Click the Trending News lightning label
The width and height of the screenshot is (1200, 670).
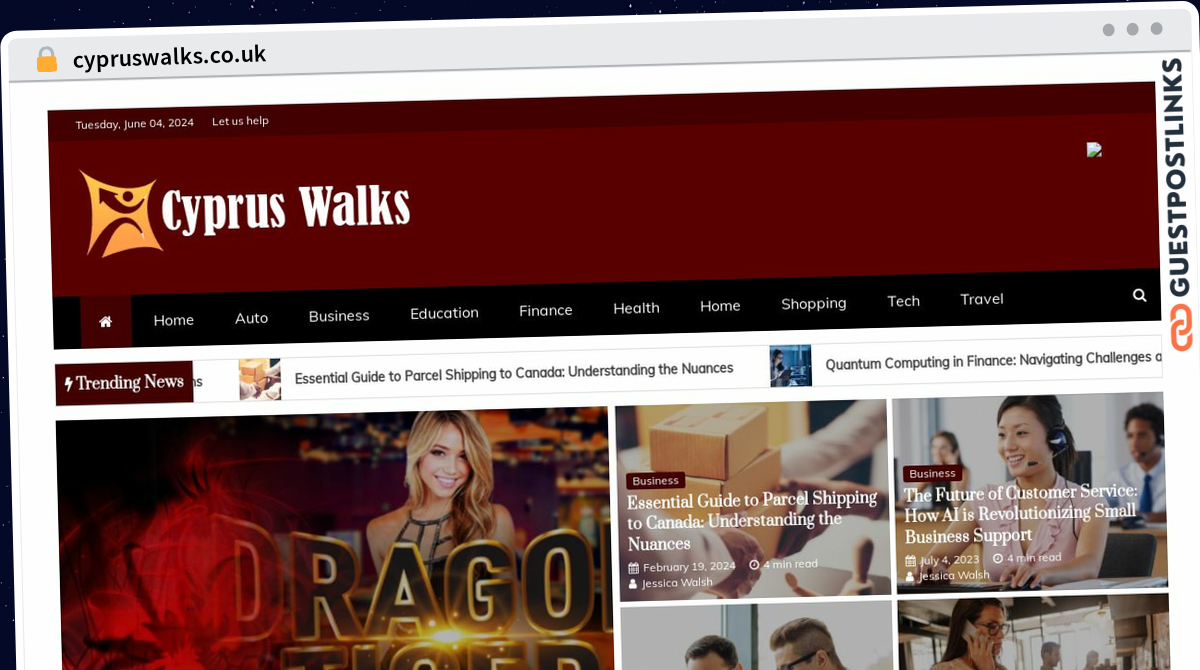(x=124, y=382)
